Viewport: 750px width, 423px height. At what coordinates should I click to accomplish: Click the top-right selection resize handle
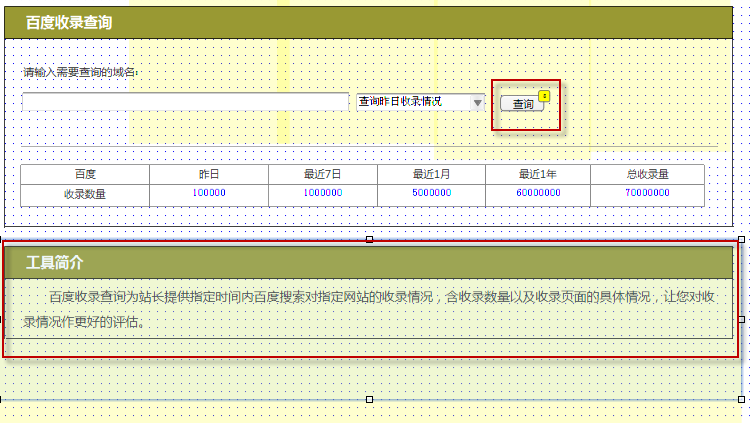click(741, 239)
